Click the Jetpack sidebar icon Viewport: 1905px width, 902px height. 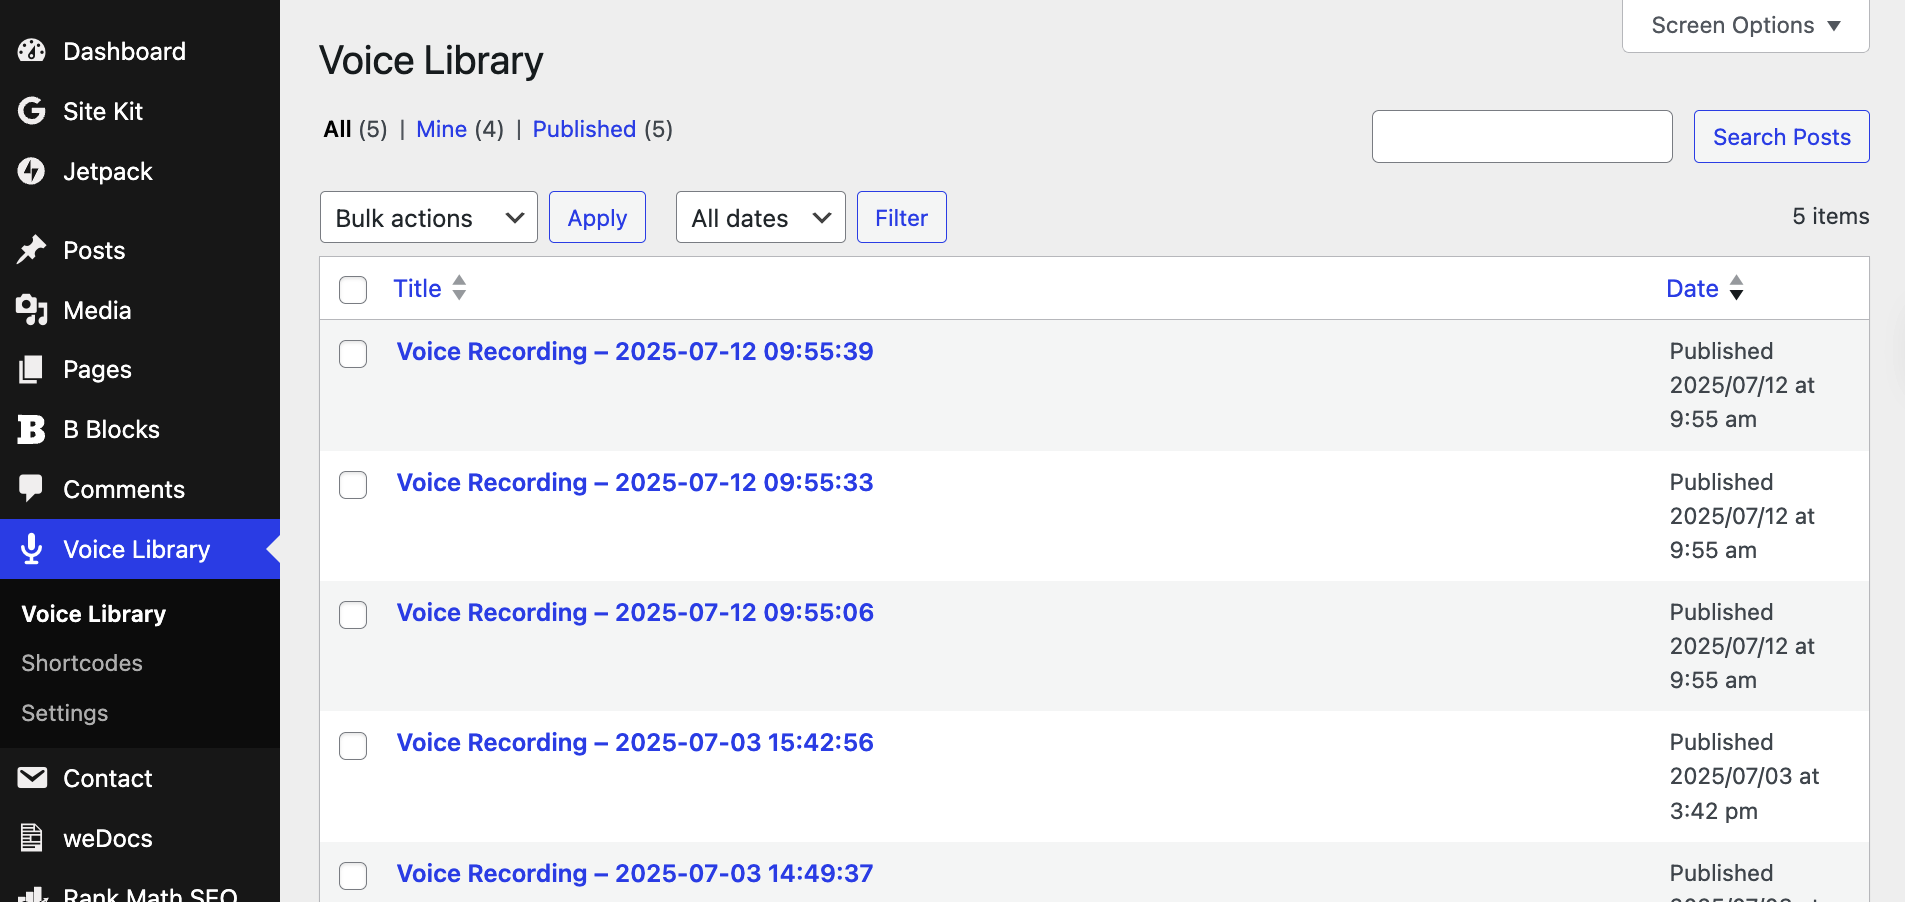tap(32, 171)
